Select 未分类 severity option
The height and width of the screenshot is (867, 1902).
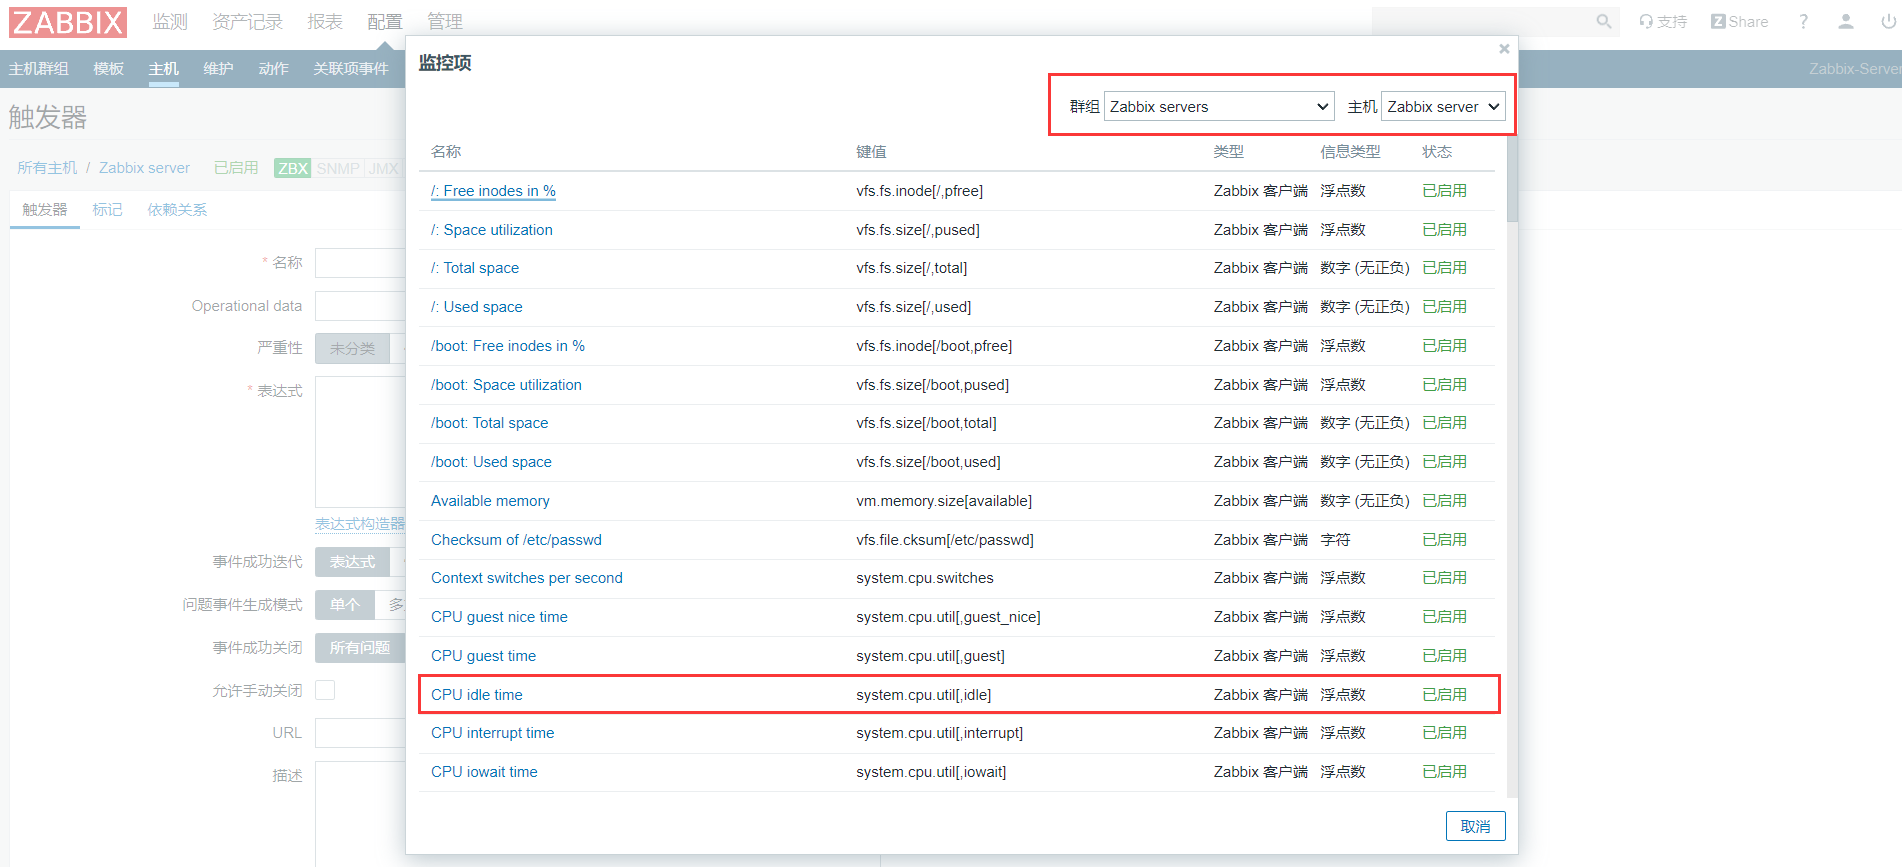pos(352,348)
